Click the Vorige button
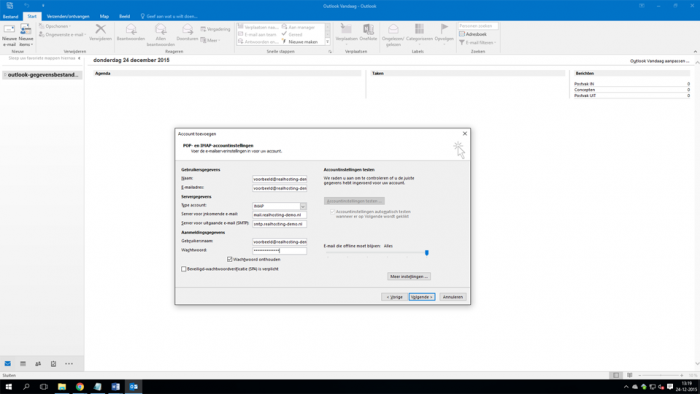The image size is (700, 394). tap(394, 297)
